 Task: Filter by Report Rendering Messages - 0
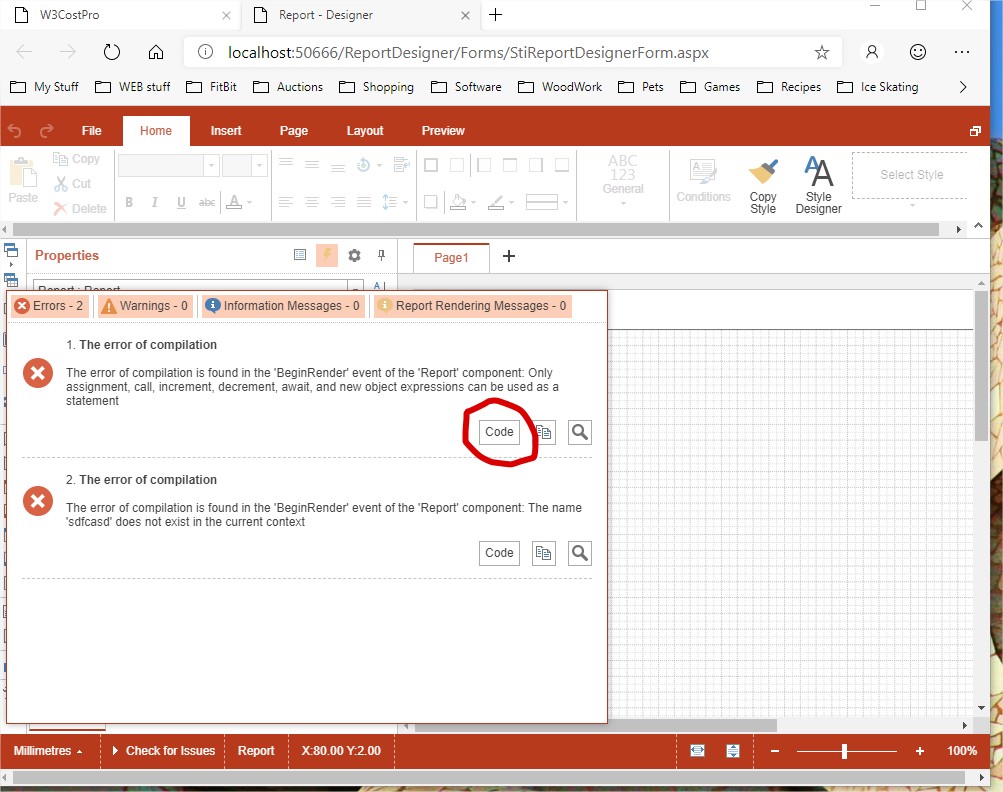click(472, 306)
